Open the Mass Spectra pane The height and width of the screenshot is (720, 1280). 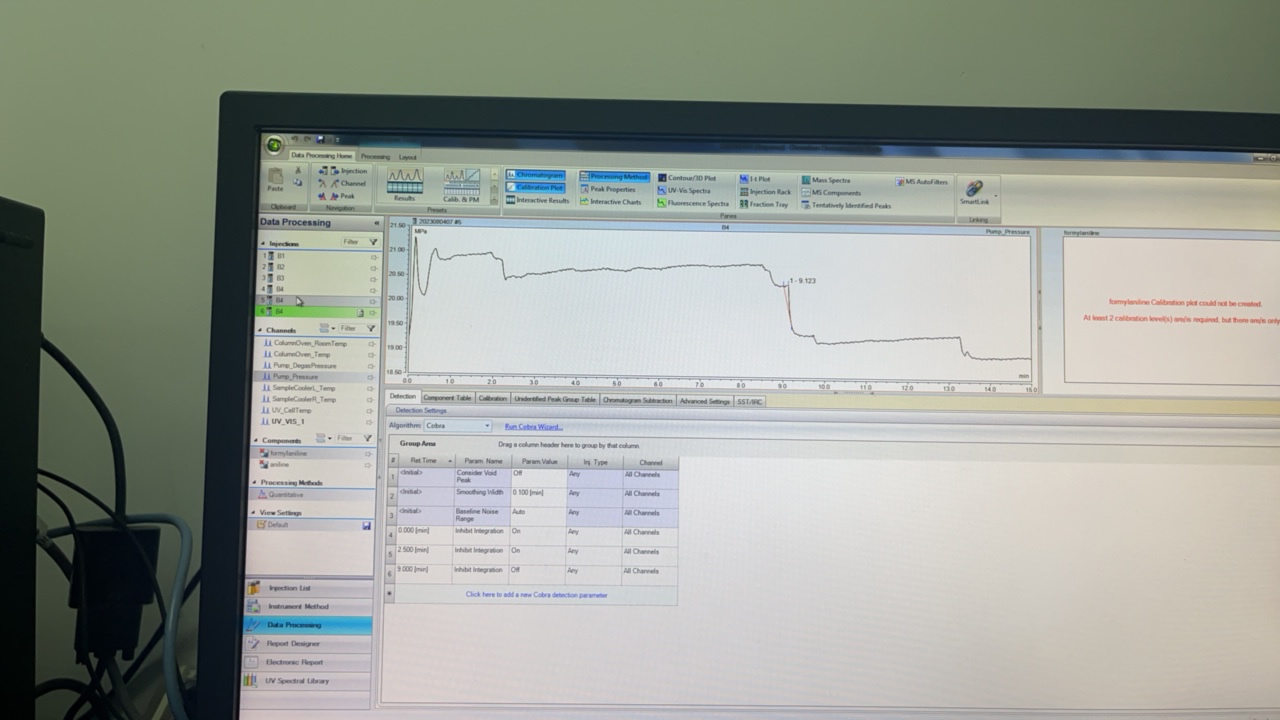point(825,180)
